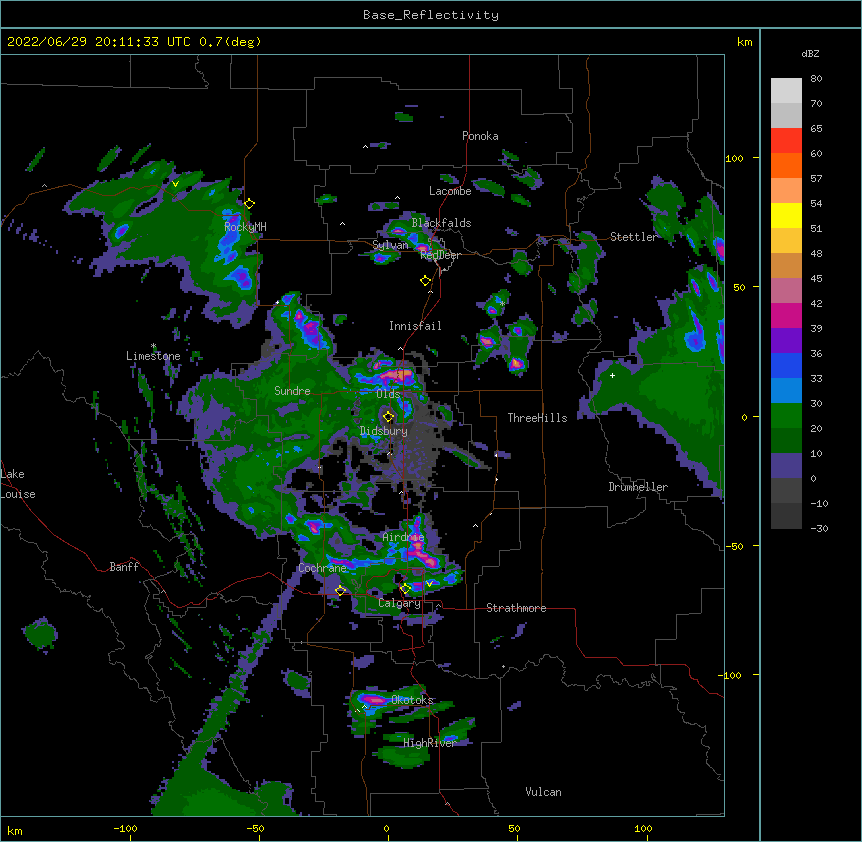Click the Limestone label
The height and width of the screenshot is (842, 862).
point(153,356)
